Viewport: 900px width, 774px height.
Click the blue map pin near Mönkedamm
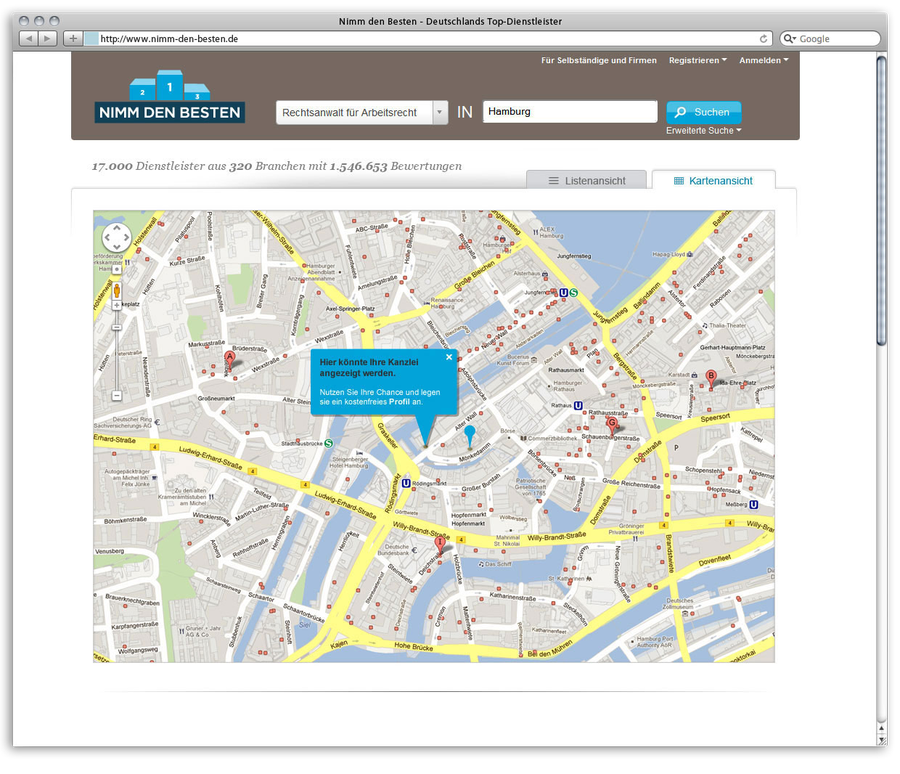click(470, 436)
